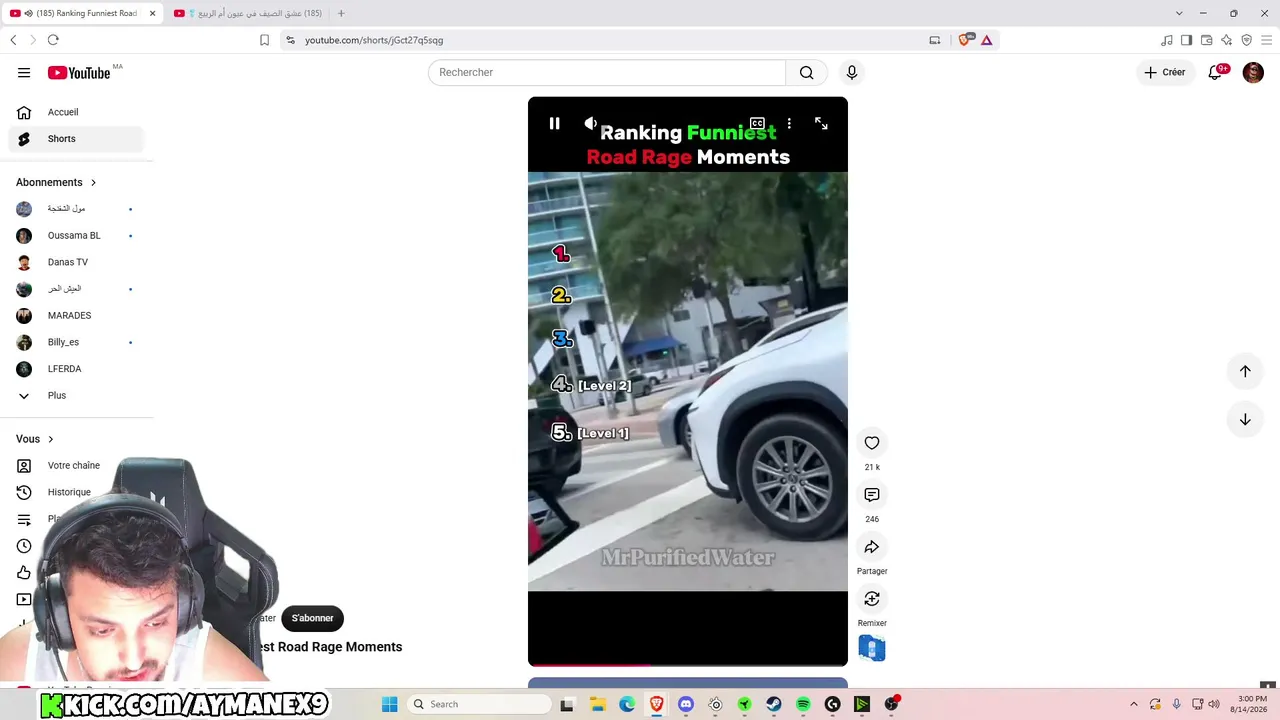Switch to the Arabic-titled second browser tab
This screenshot has width=1280, height=720.
pos(248,13)
